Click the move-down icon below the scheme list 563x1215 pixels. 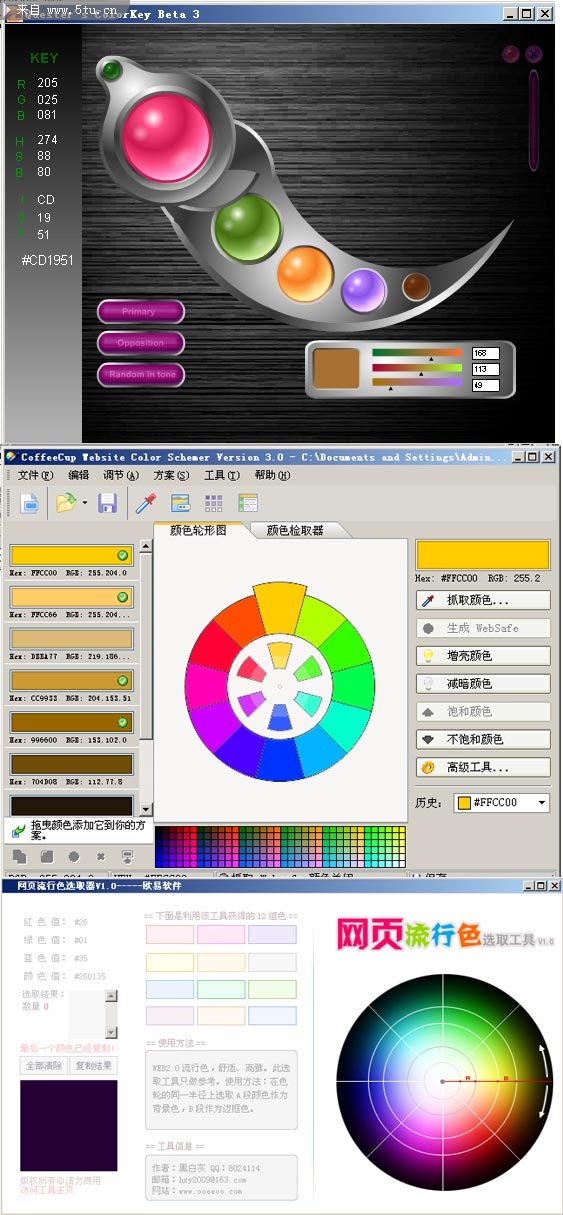click(x=128, y=857)
